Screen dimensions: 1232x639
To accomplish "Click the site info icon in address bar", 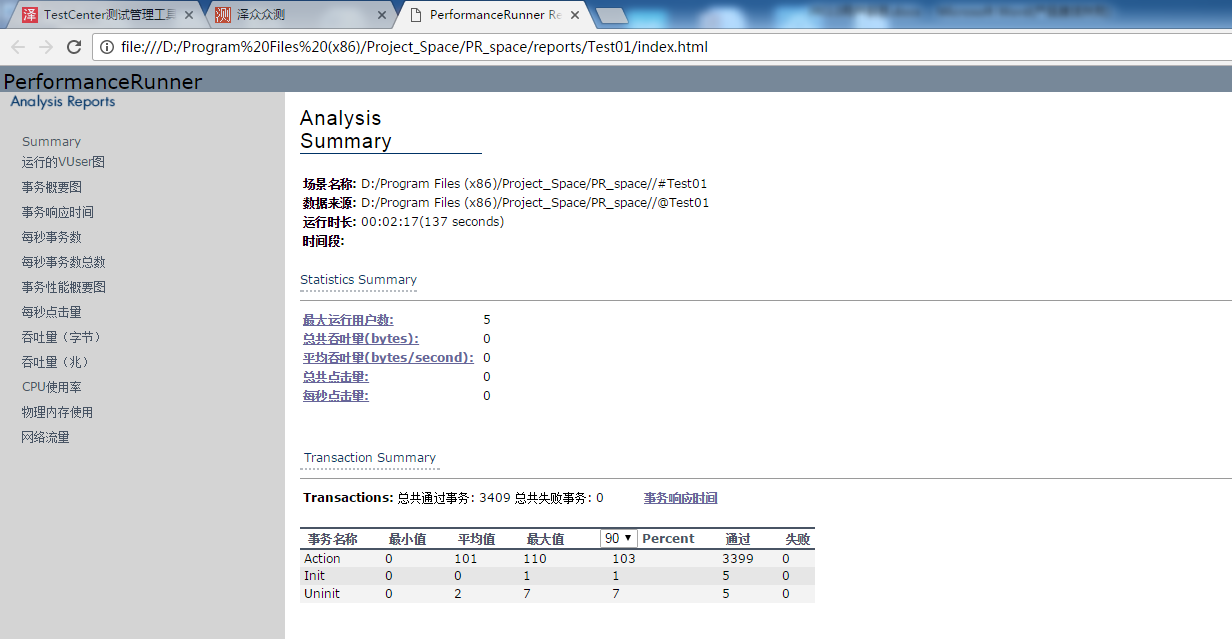I will click(107, 47).
